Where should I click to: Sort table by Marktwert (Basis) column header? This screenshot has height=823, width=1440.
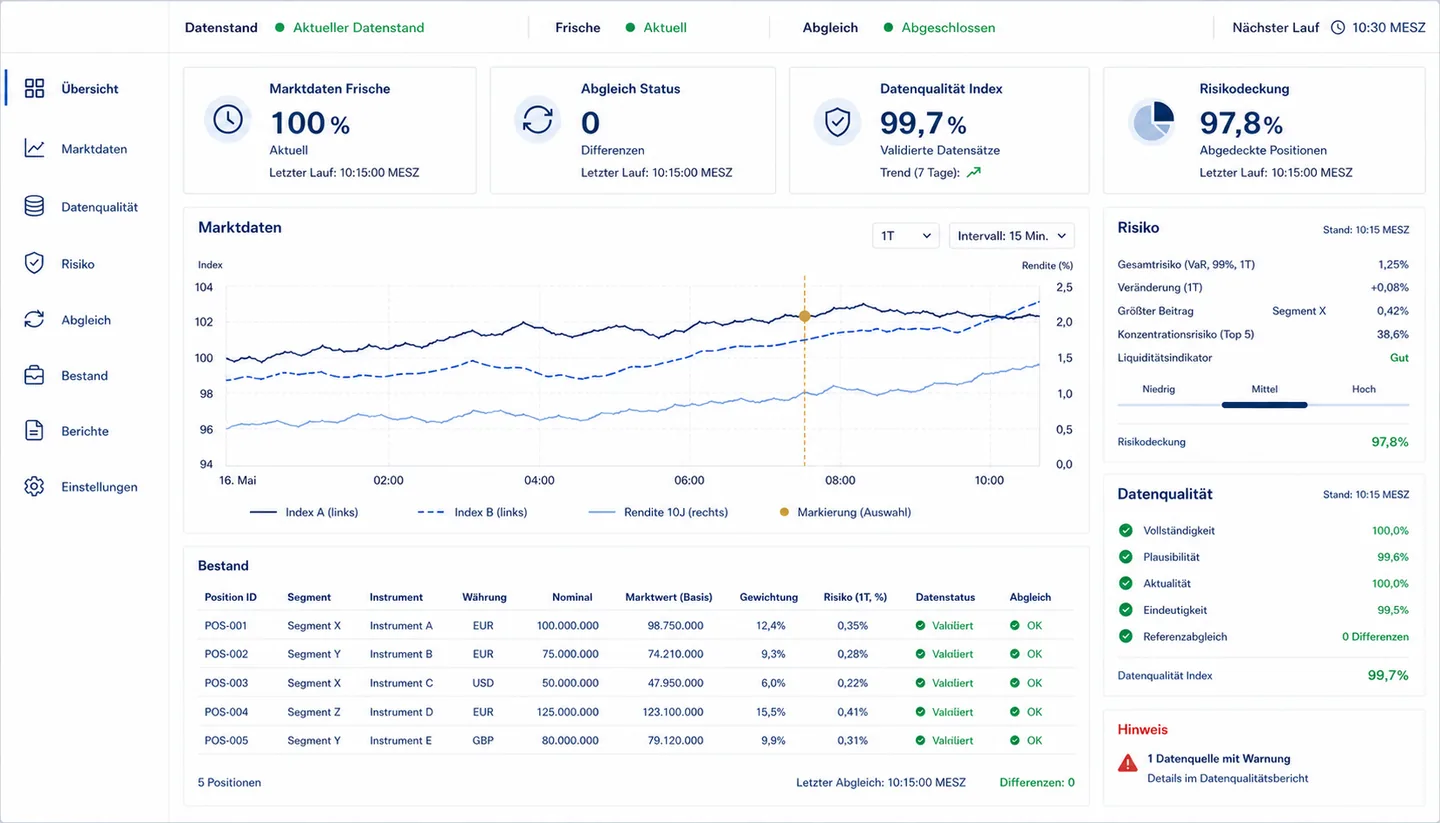pyautogui.click(x=669, y=597)
